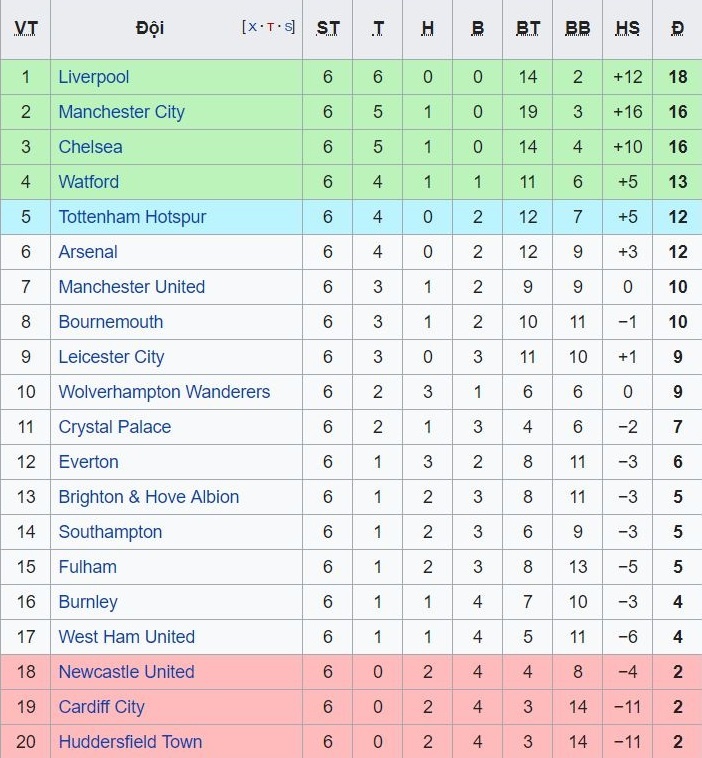Click the 't' talk template link

point(270,27)
